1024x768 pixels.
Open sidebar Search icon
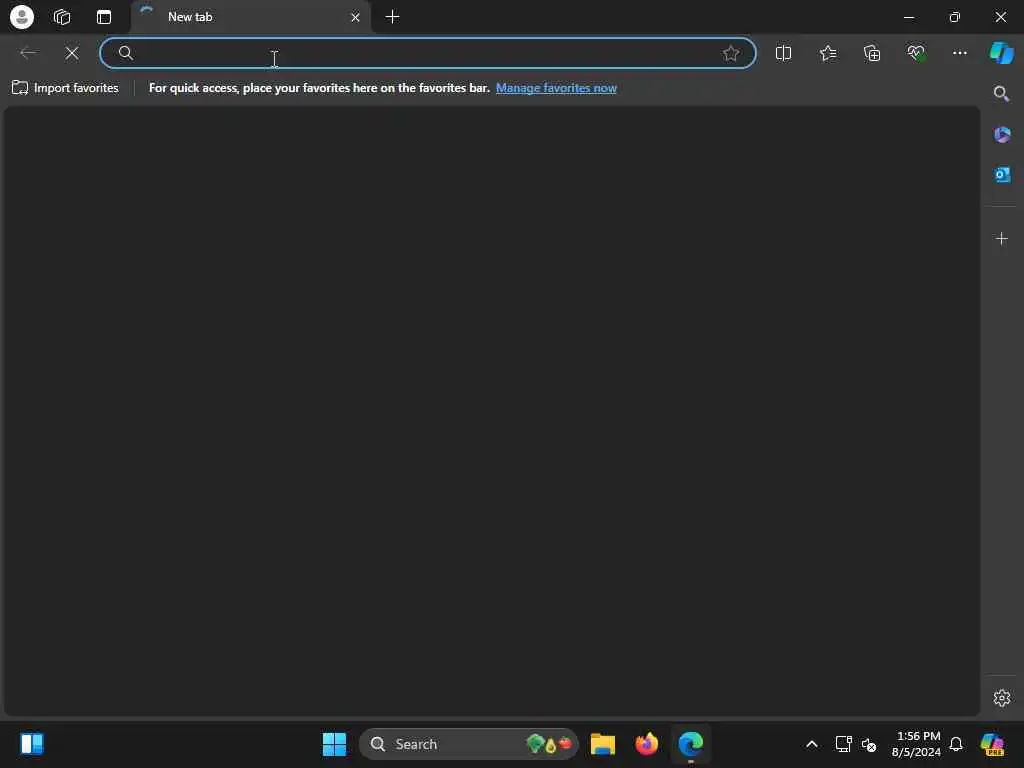1001,94
